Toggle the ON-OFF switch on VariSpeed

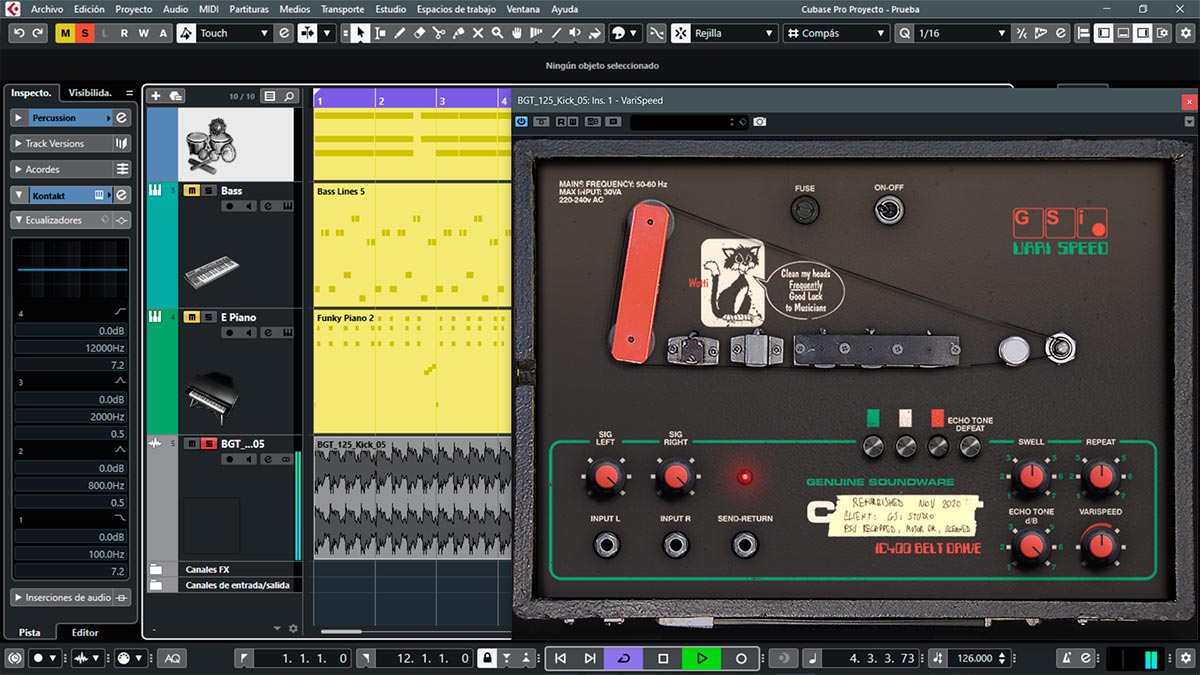887,211
